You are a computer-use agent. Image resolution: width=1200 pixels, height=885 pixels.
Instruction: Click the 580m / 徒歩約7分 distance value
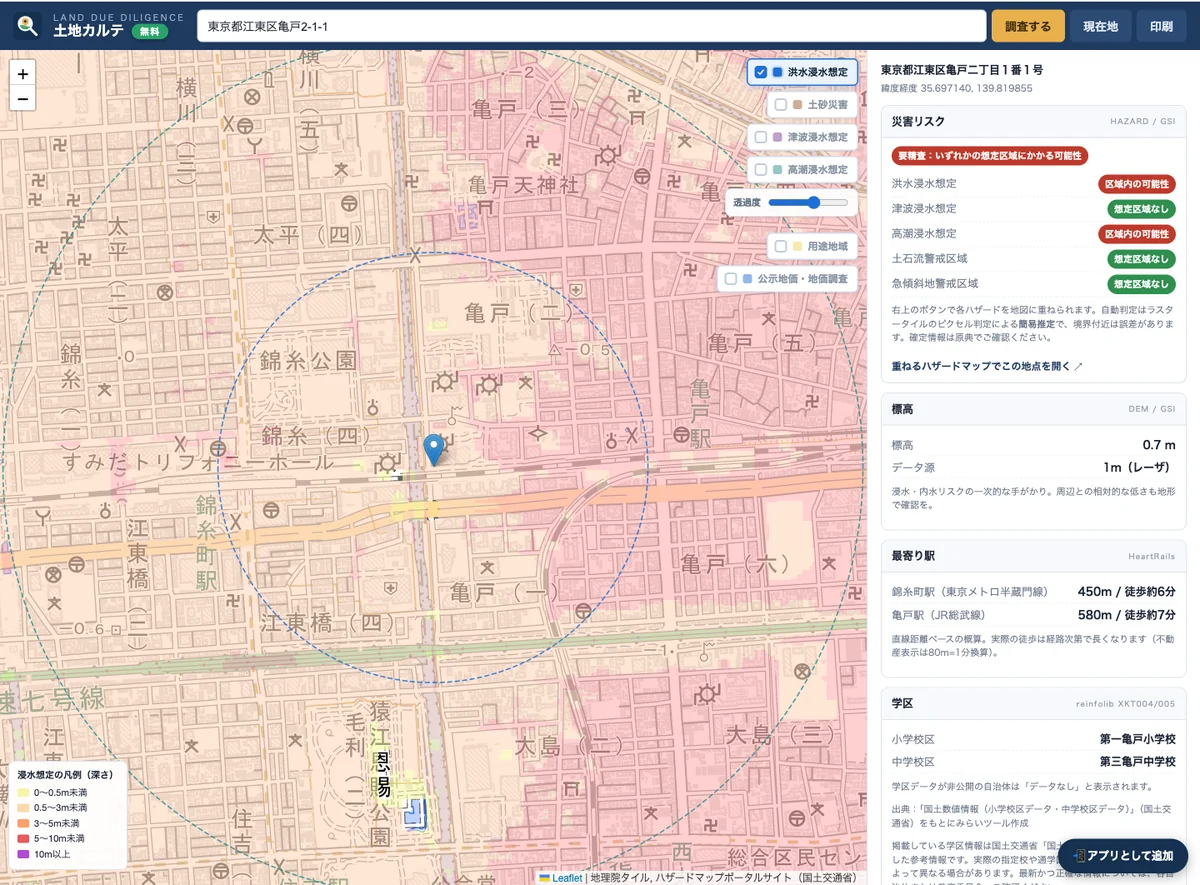pos(1127,615)
